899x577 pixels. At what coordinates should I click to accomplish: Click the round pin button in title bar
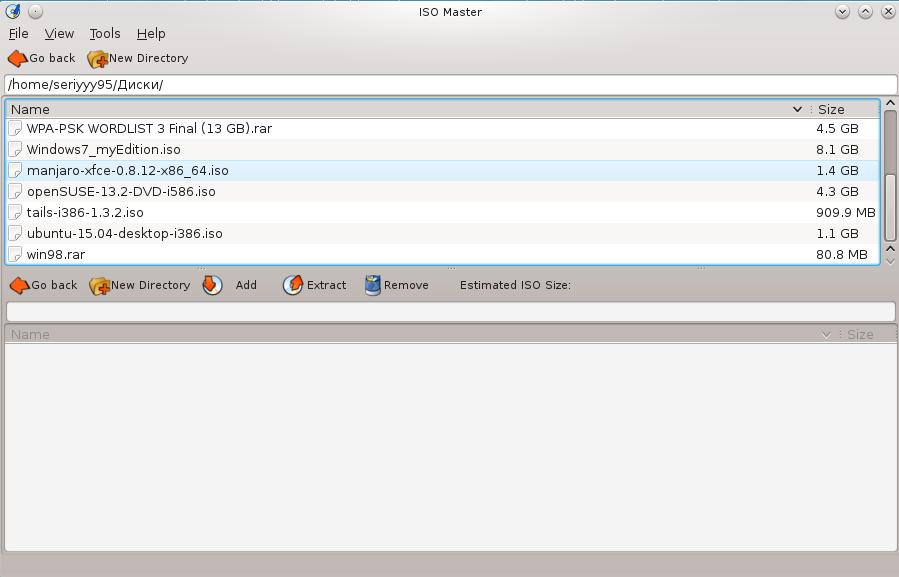[x=35, y=11]
